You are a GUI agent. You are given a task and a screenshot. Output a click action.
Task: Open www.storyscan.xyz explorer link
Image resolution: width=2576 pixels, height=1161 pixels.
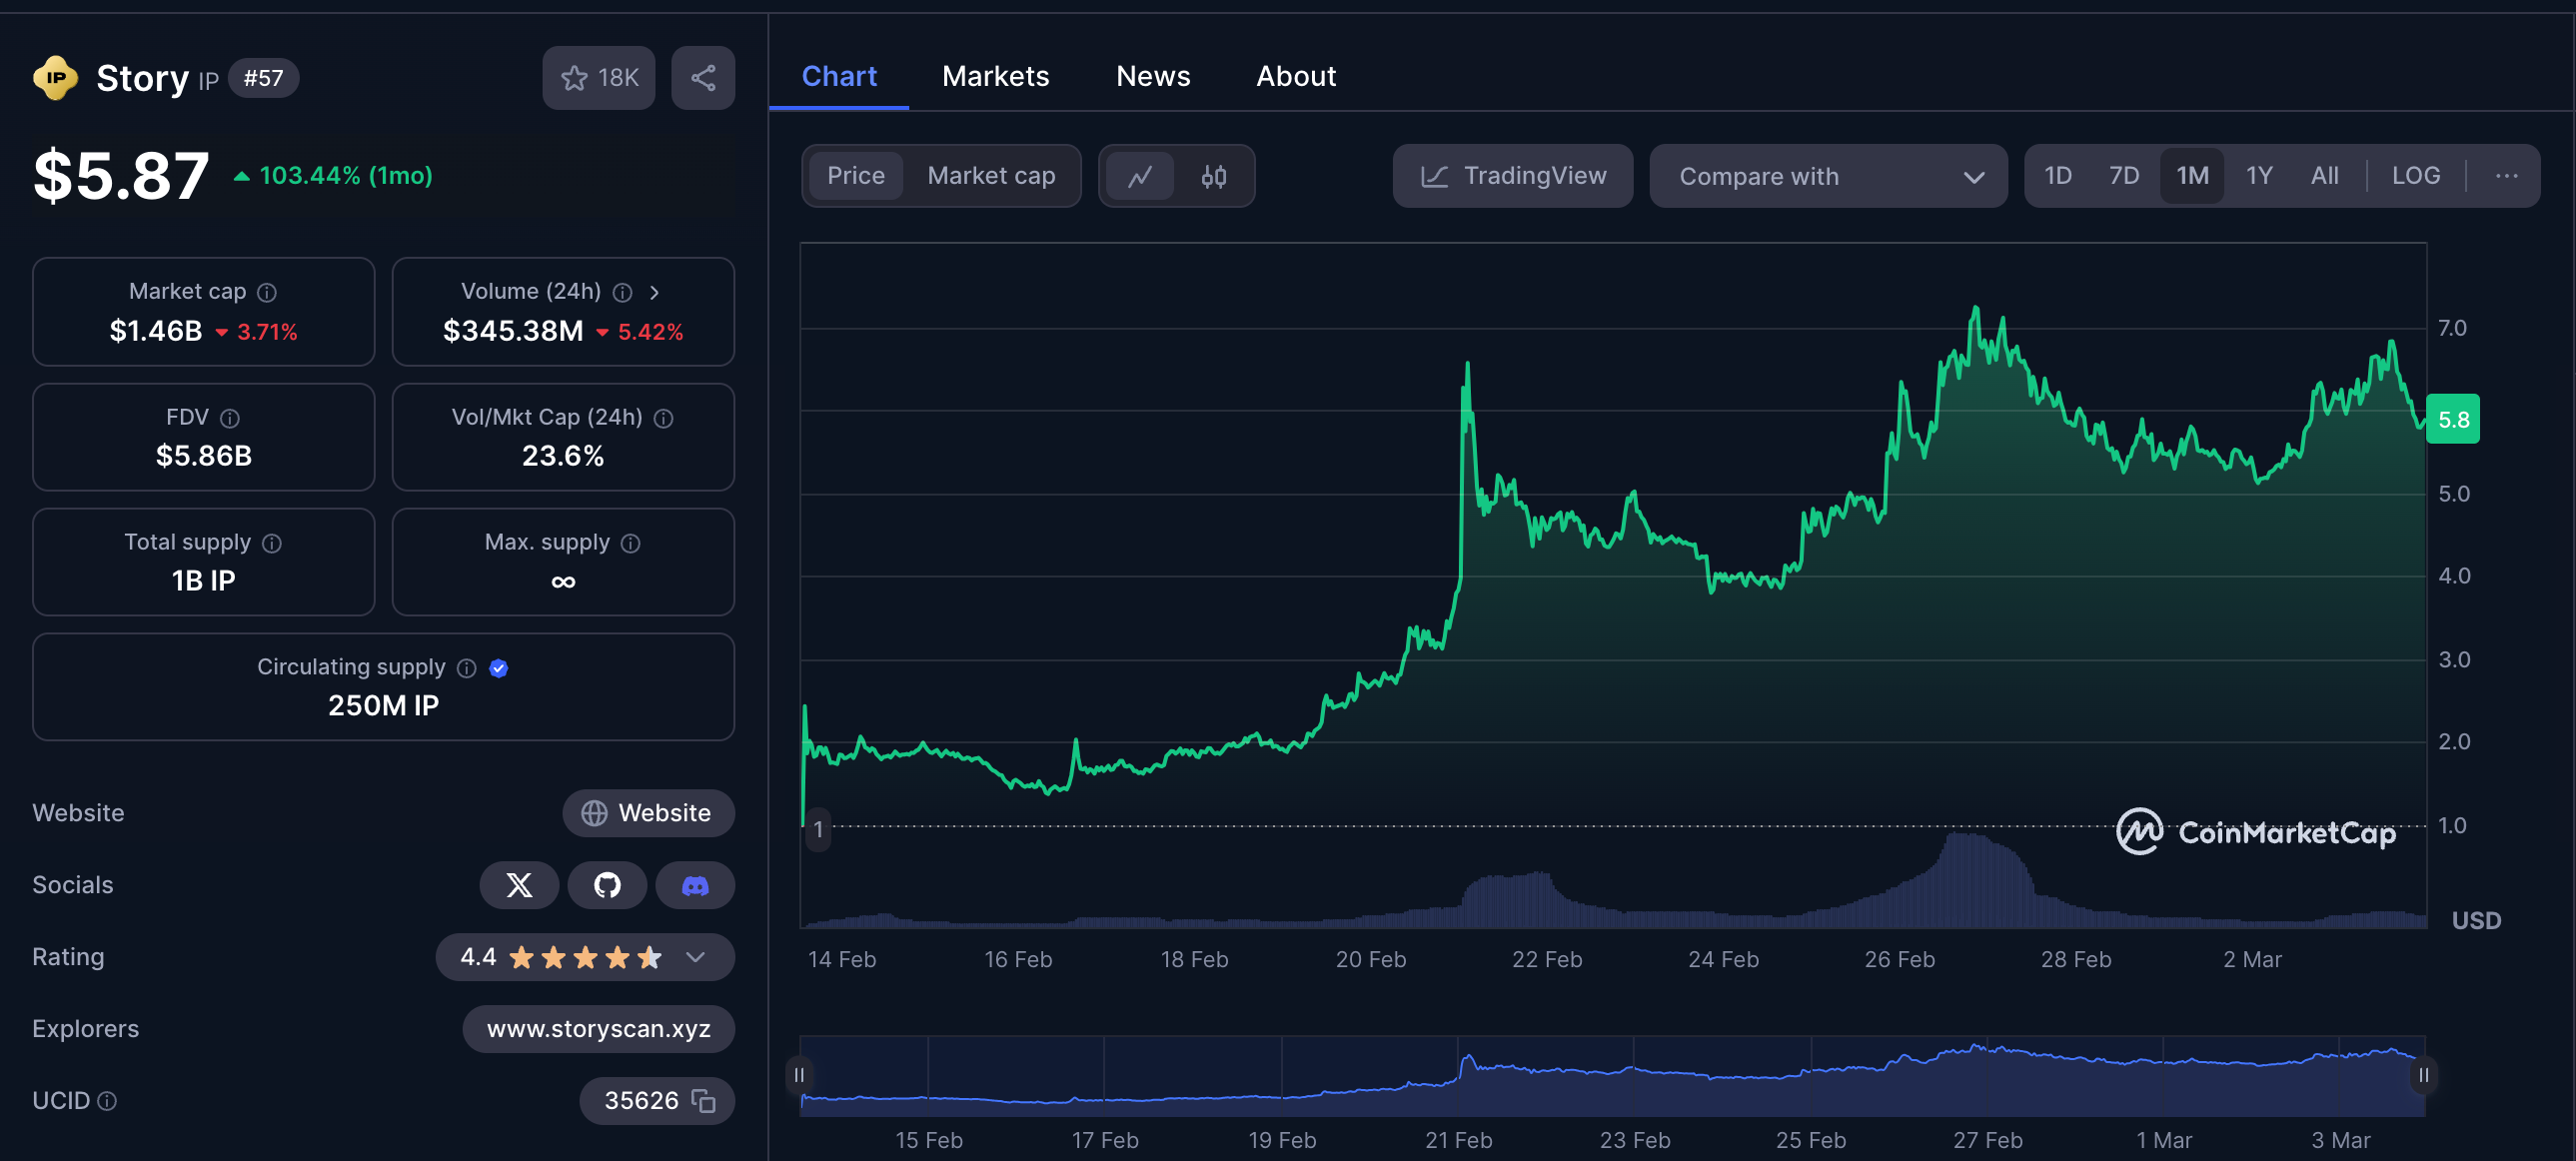click(598, 1029)
